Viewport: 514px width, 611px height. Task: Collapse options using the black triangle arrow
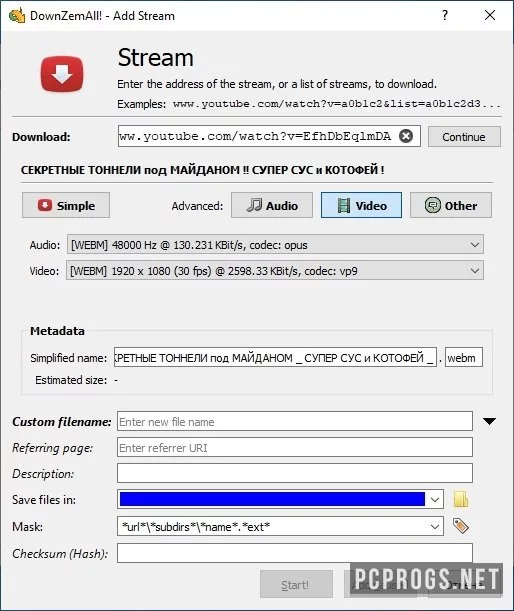point(489,421)
